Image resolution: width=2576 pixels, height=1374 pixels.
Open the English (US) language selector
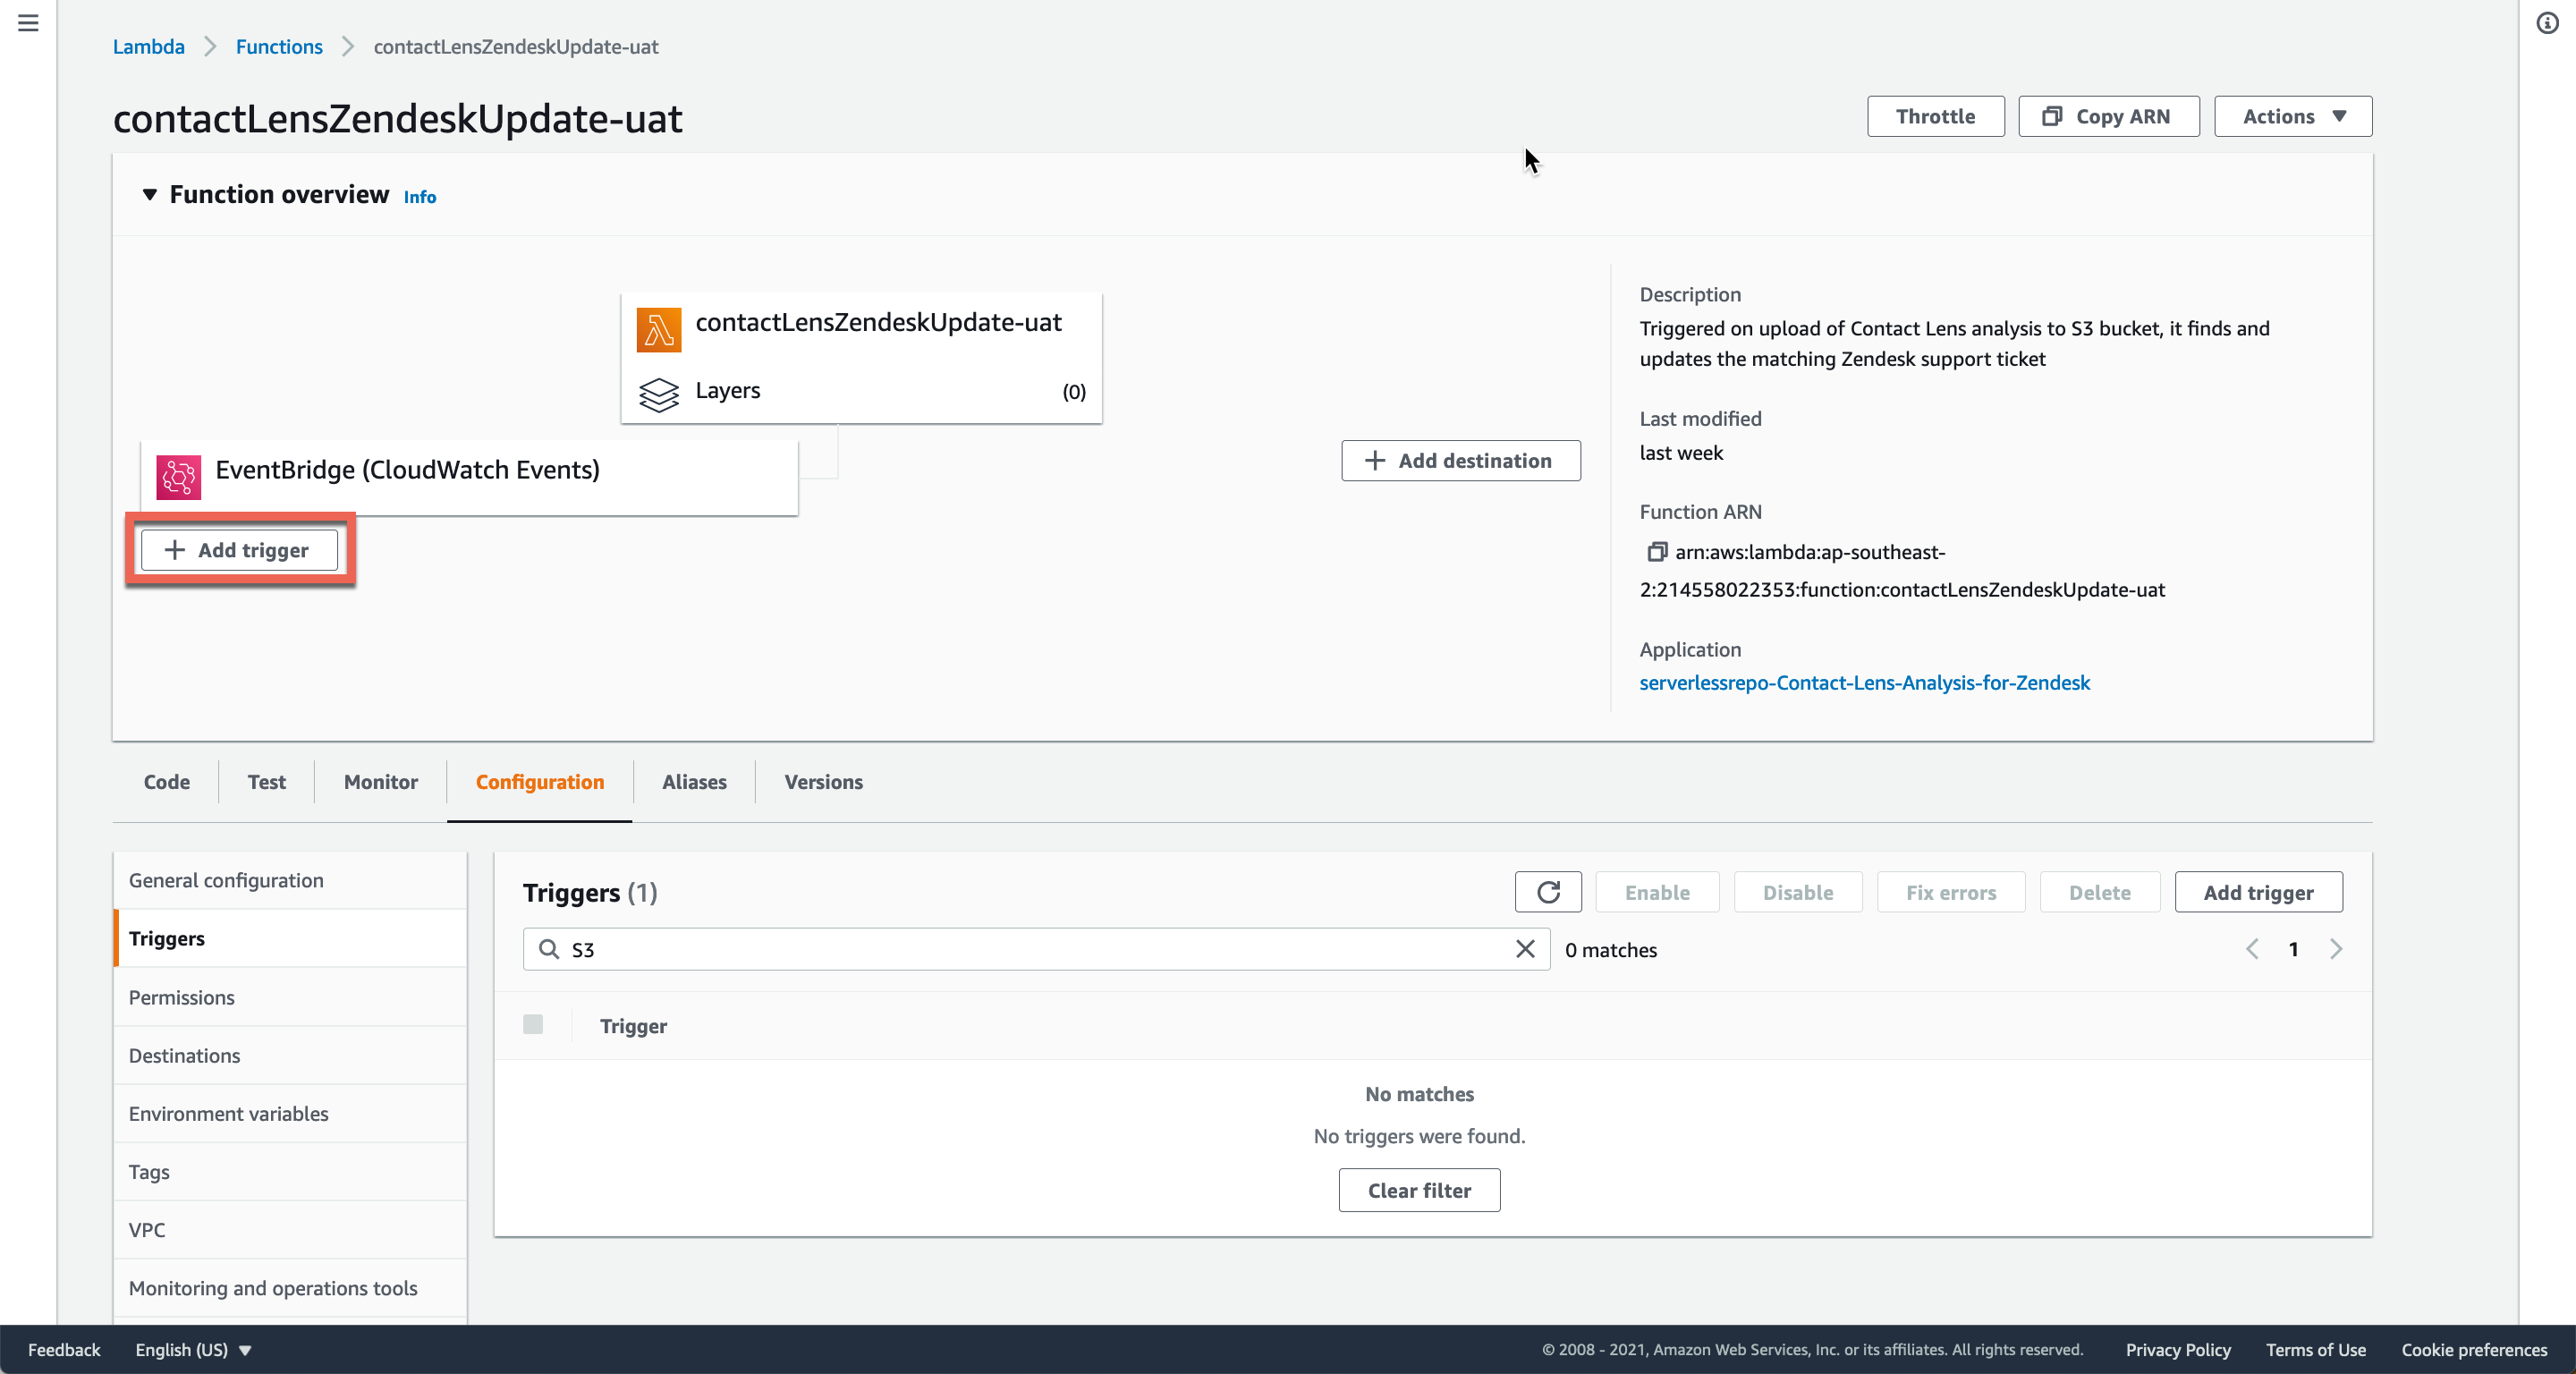pyautogui.click(x=192, y=1349)
